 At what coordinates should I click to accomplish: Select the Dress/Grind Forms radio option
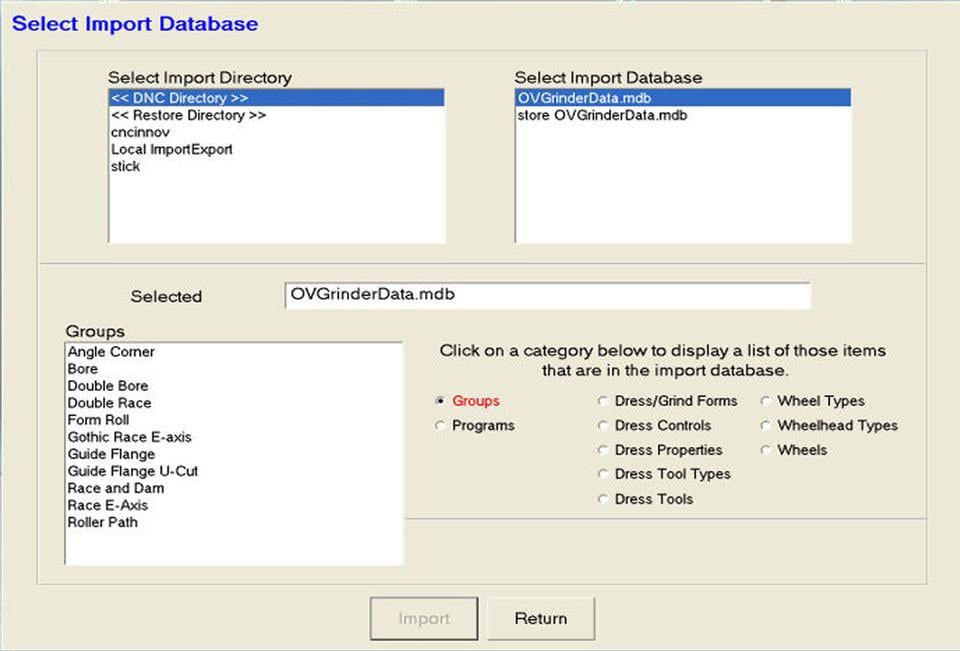pyautogui.click(x=603, y=401)
